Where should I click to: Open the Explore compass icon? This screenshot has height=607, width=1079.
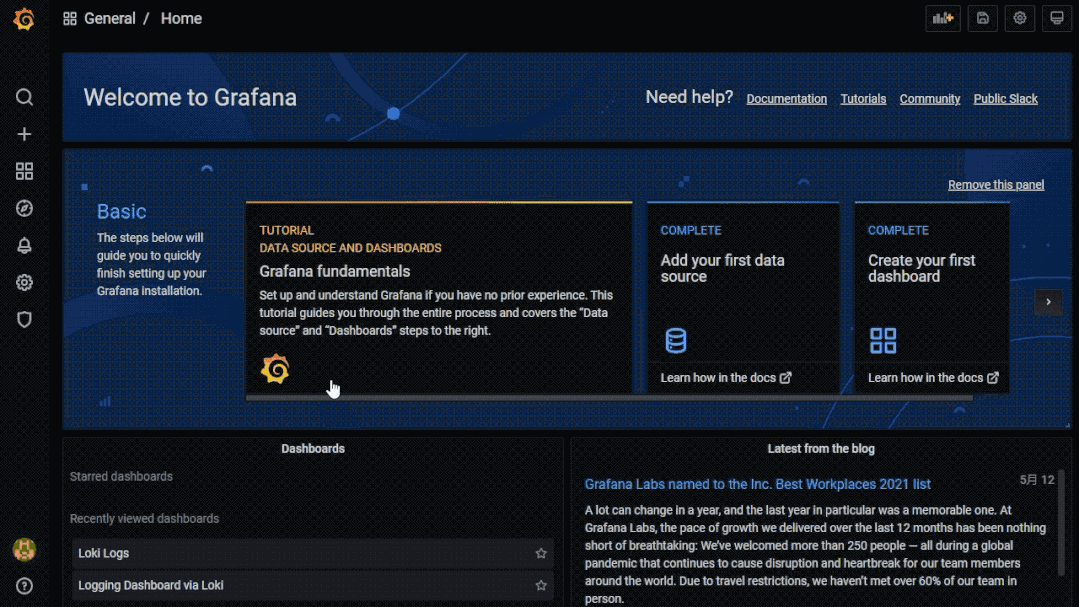(x=24, y=209)
